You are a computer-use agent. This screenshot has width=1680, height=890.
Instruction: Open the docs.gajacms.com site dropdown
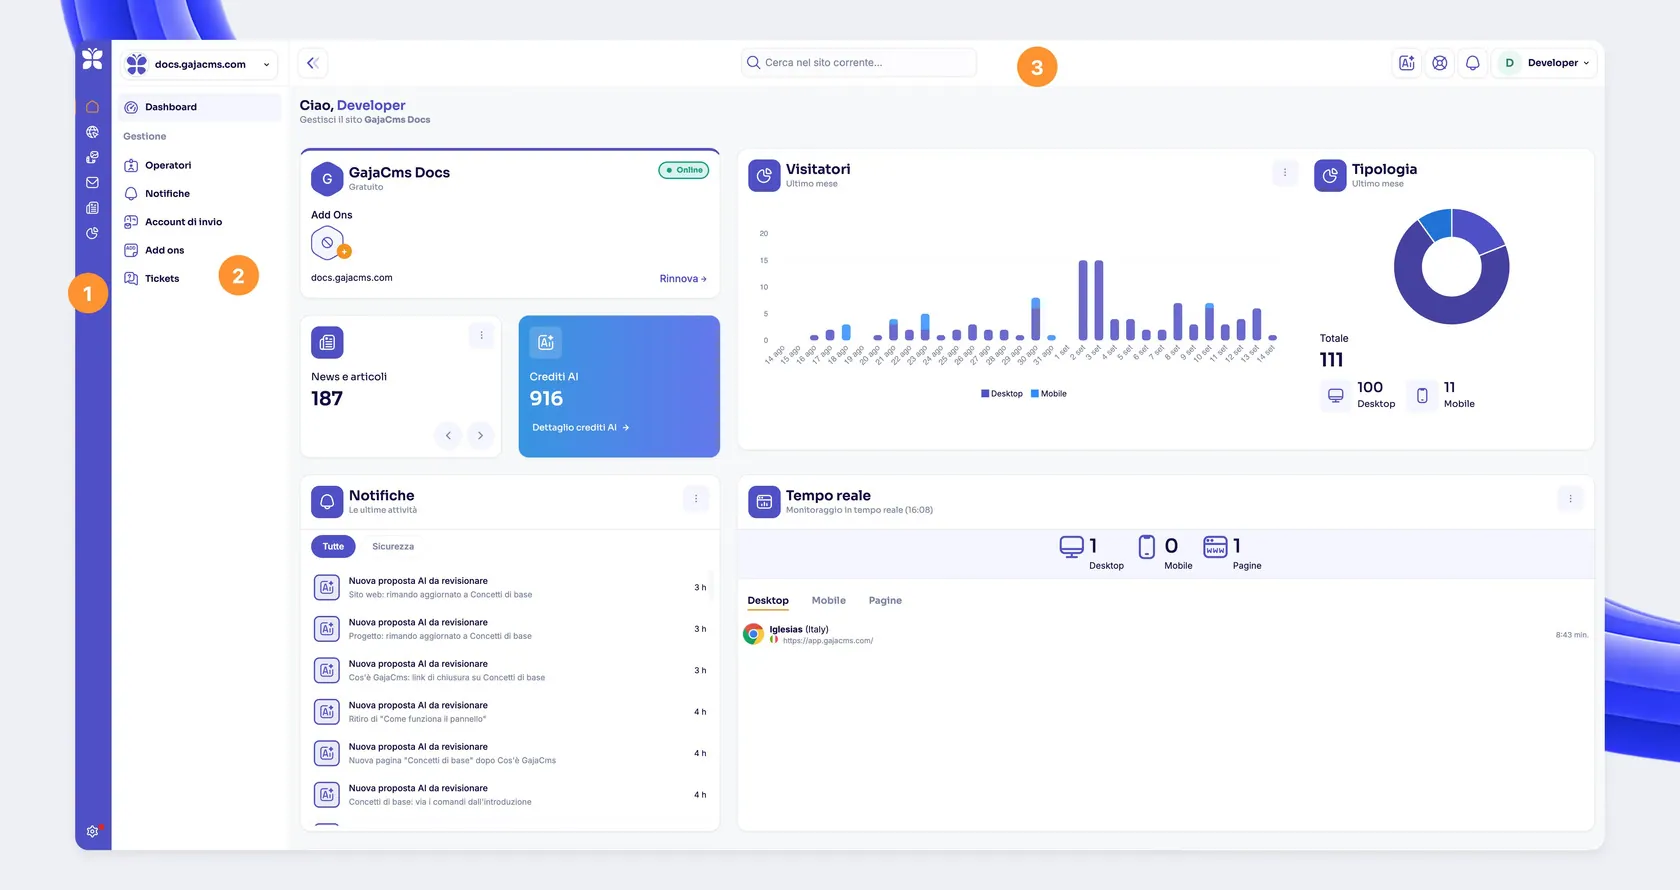200,64
